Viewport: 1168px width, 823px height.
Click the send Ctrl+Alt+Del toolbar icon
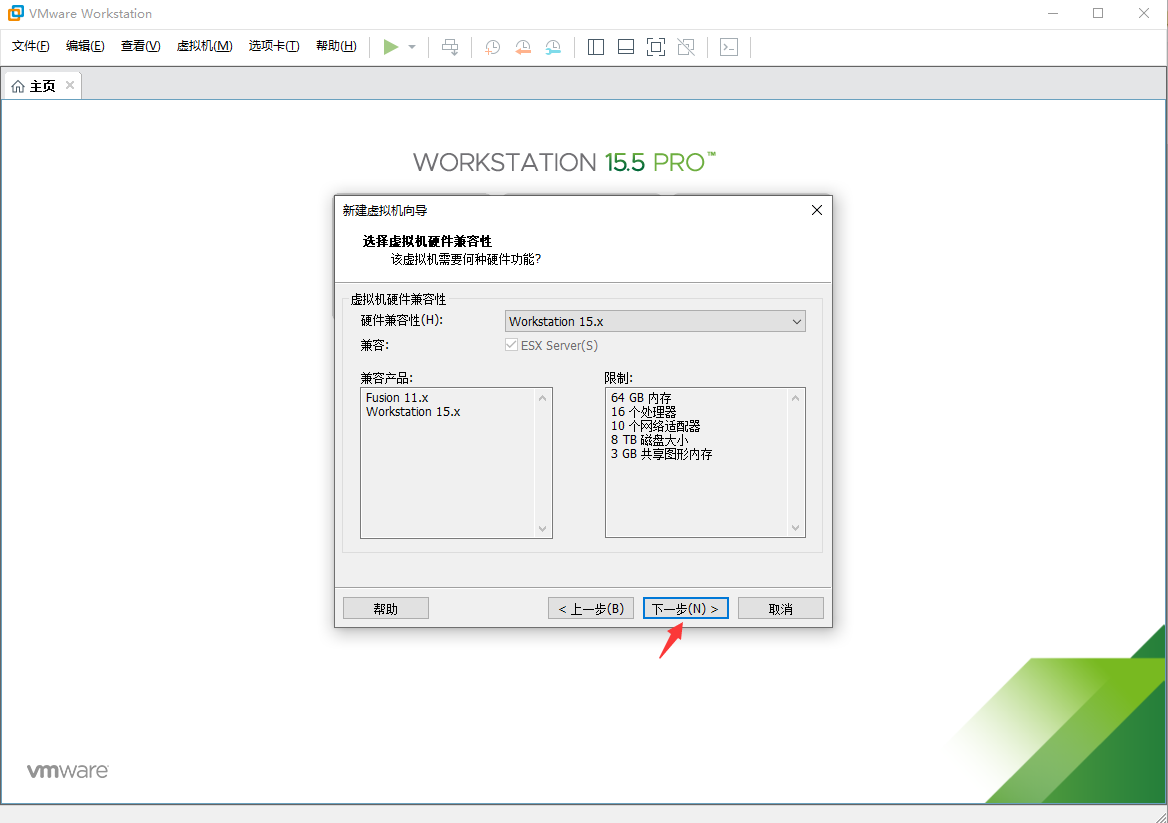pos(450,47)
